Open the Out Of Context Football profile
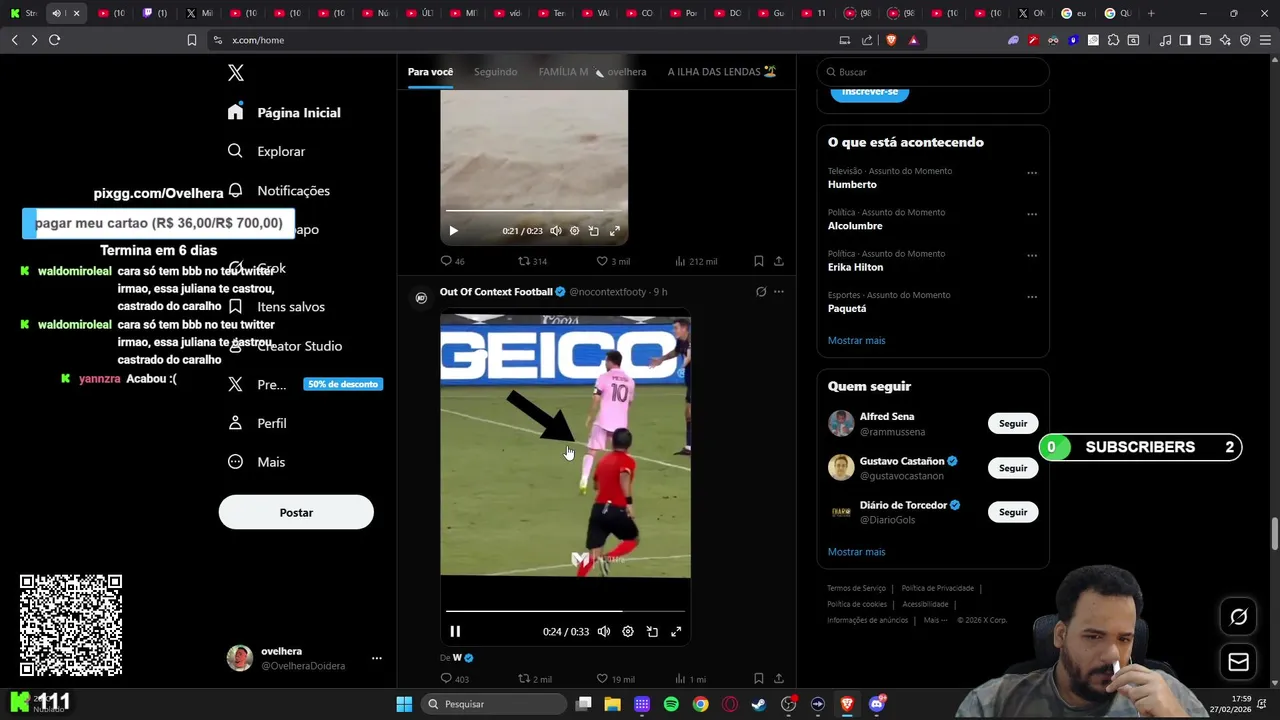This screenshot has height=720, width=1280. pos(496,292)
